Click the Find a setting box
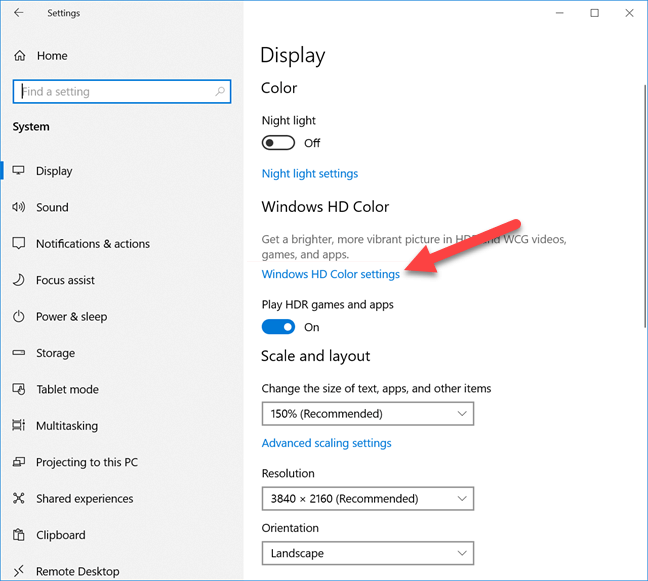The width and height of the screenshot is (648, 581). (122, 91)
